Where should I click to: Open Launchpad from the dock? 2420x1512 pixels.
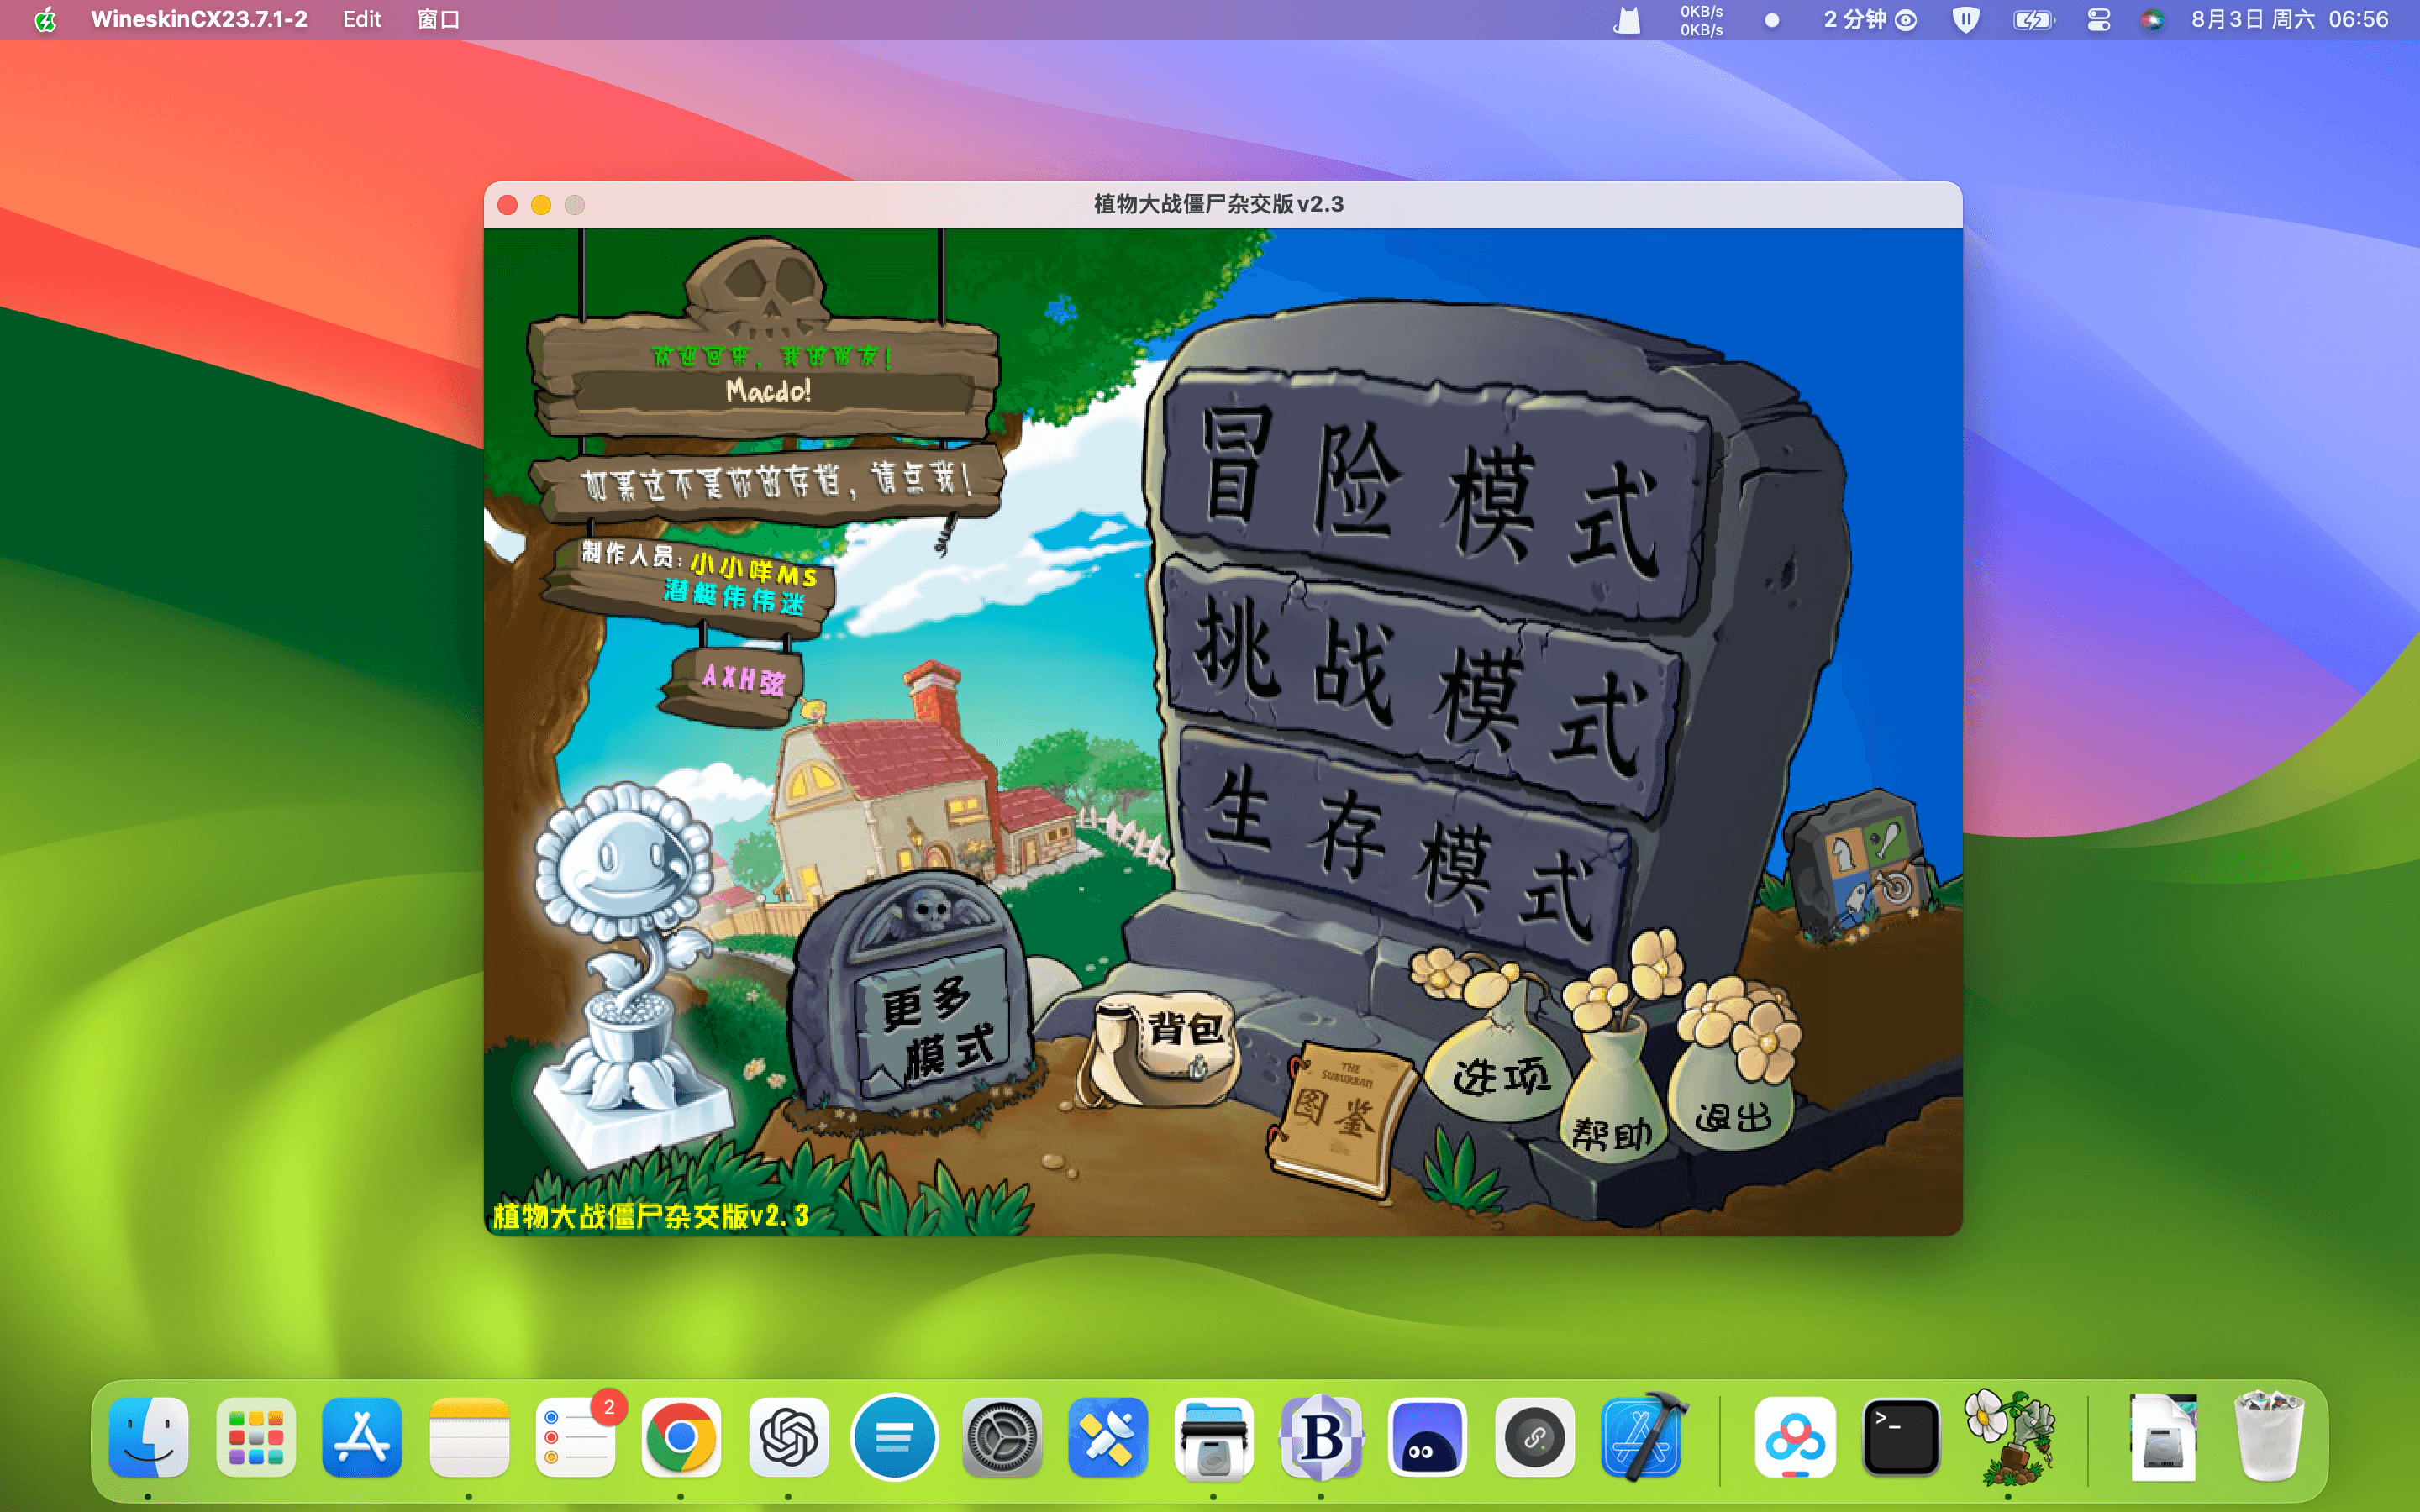pyautogui.click(x=255, y=1437)
